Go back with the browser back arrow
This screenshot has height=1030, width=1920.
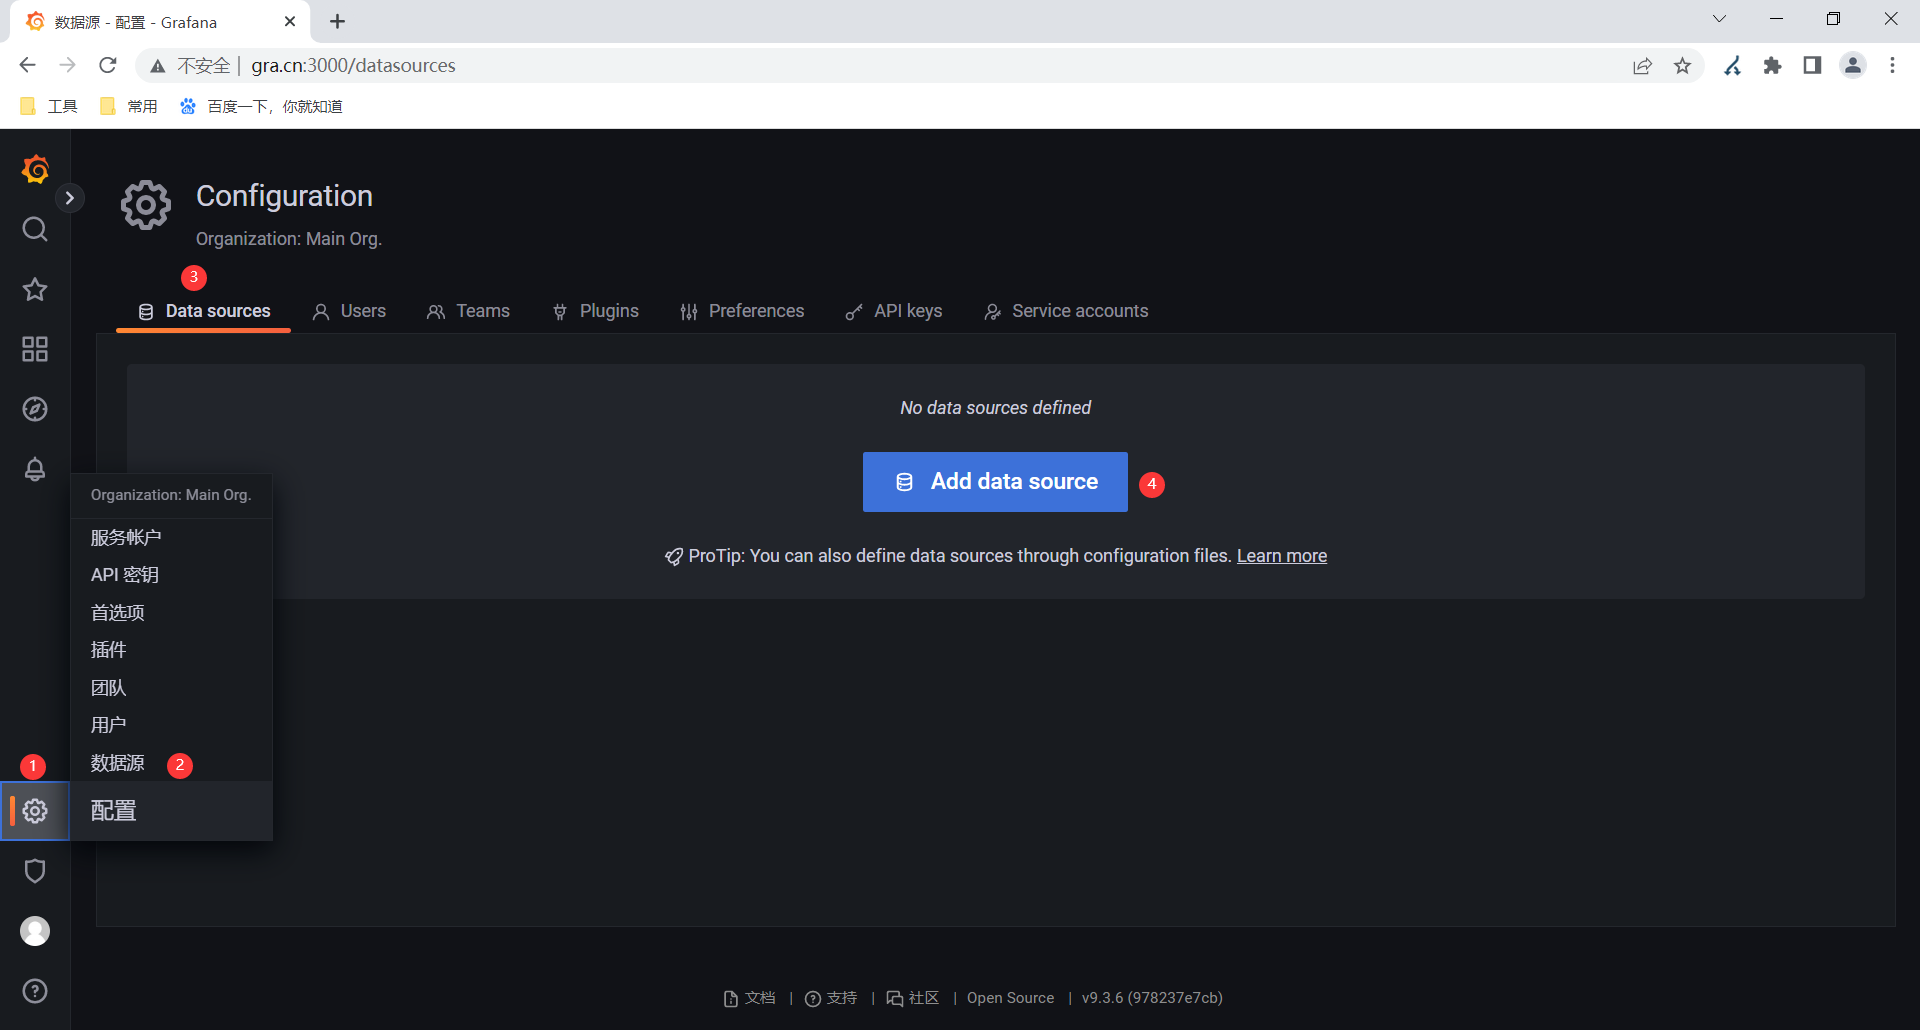click(x=27, y=65)
